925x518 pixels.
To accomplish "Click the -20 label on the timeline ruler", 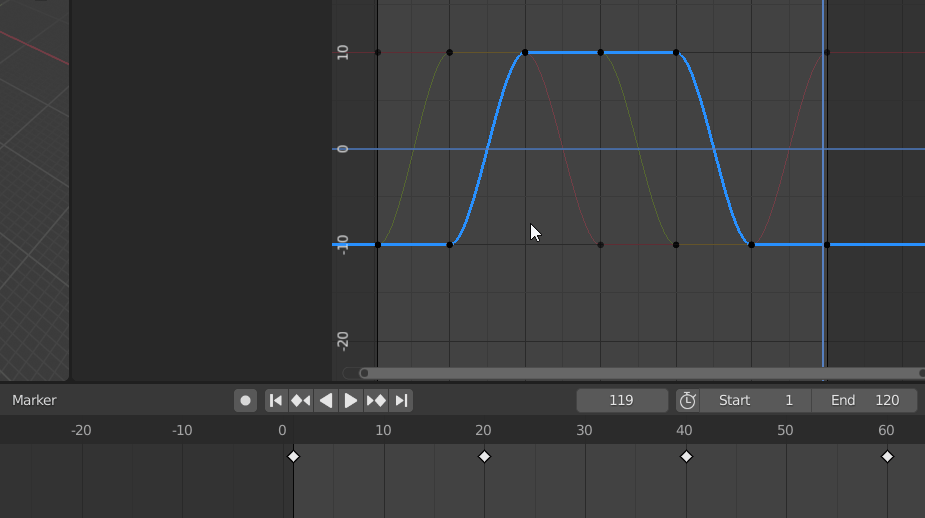I will click(81, 431).
